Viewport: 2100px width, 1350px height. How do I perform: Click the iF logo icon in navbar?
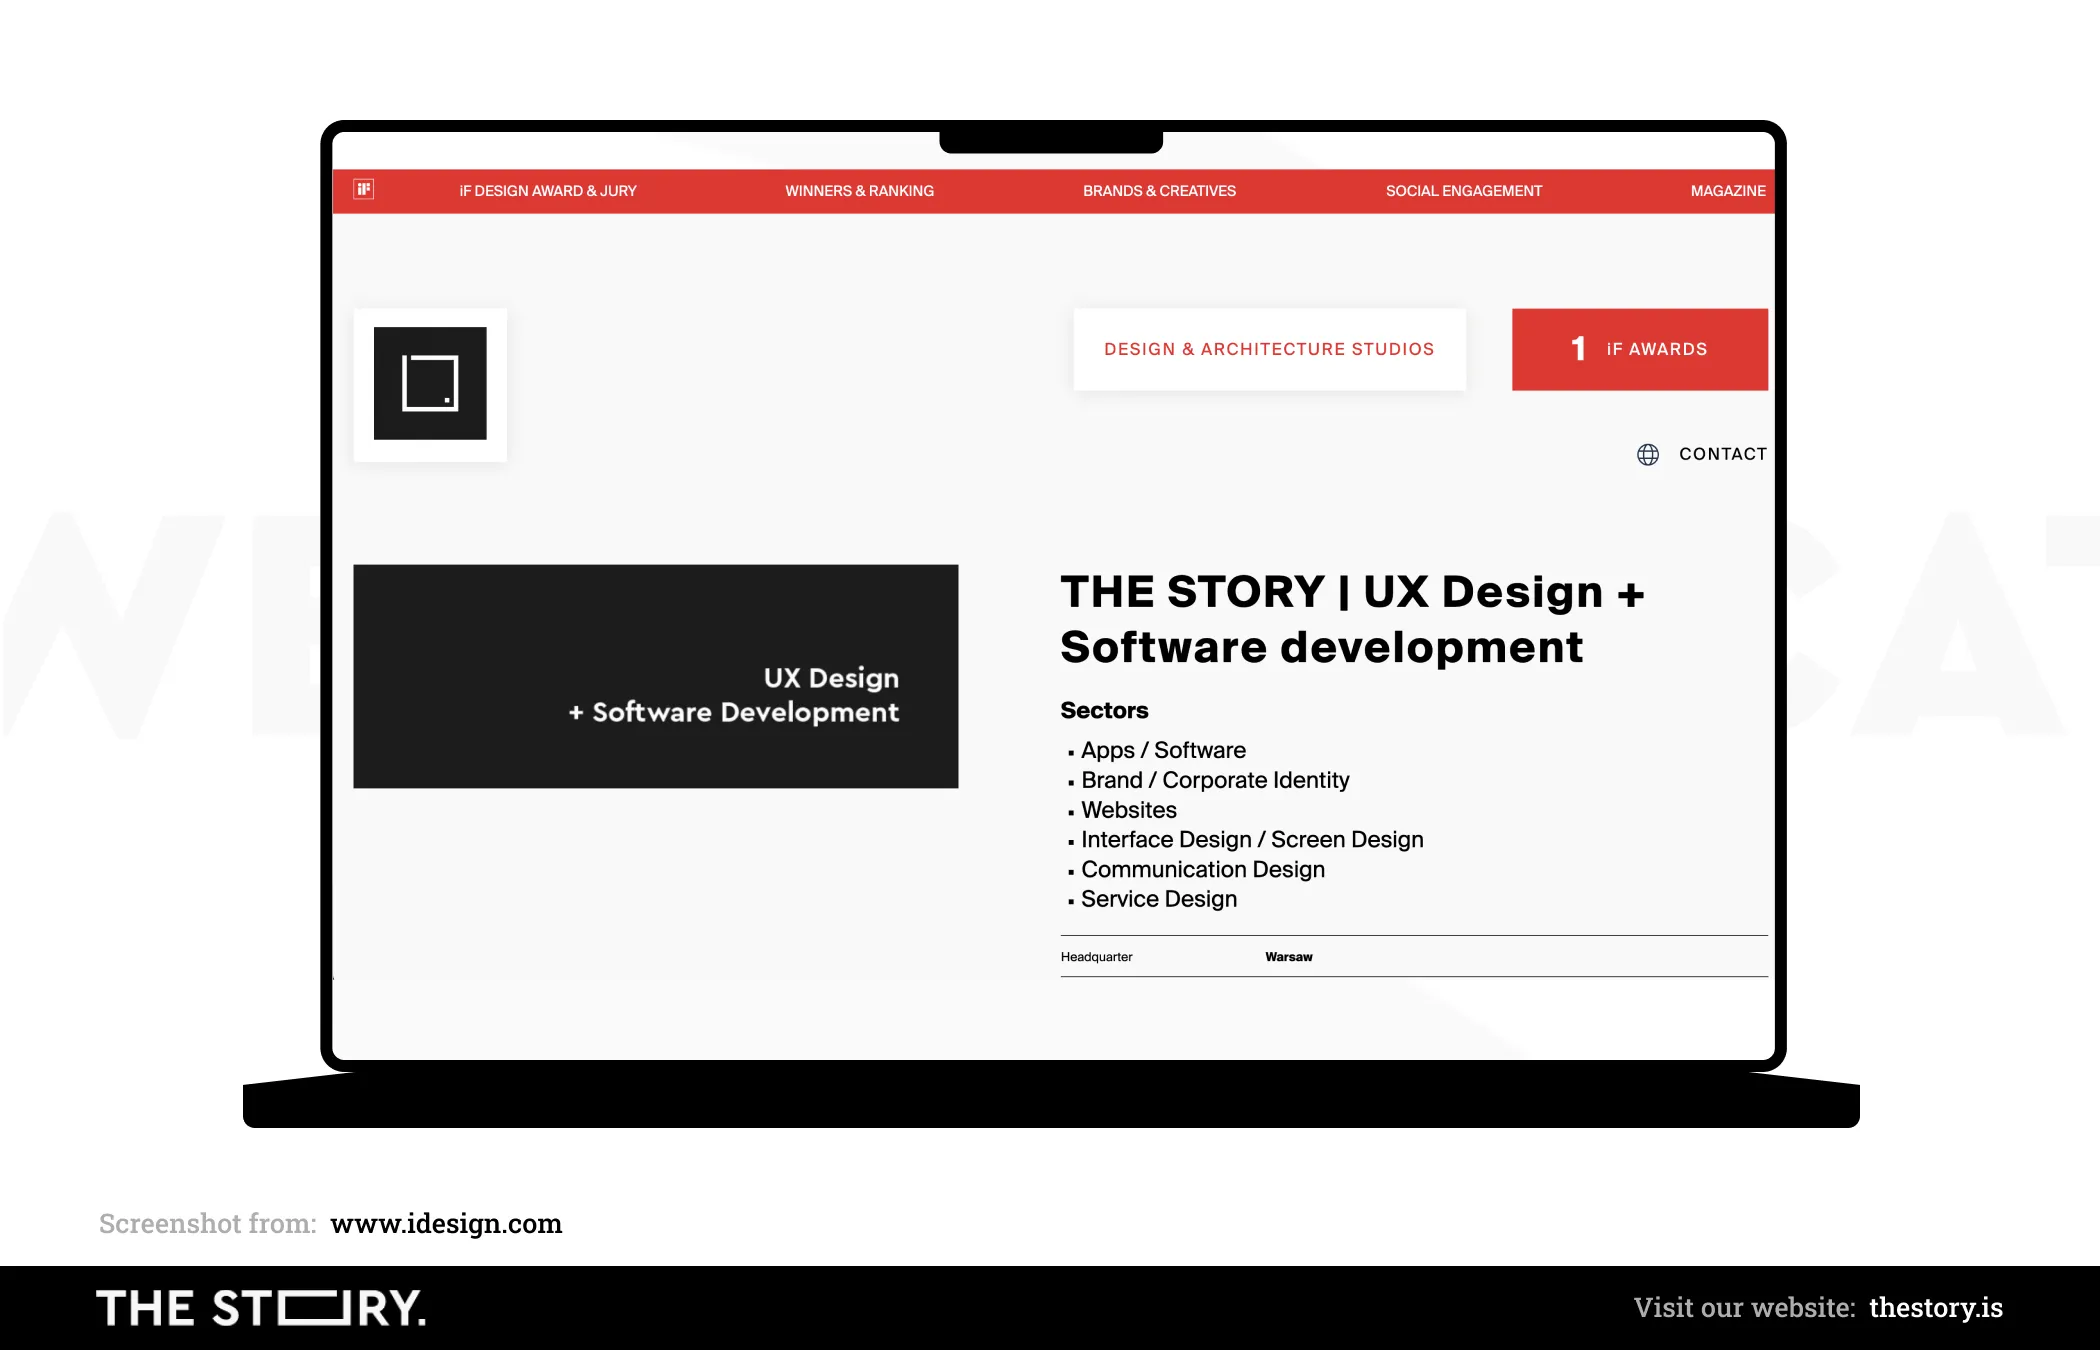pos(364,189)
